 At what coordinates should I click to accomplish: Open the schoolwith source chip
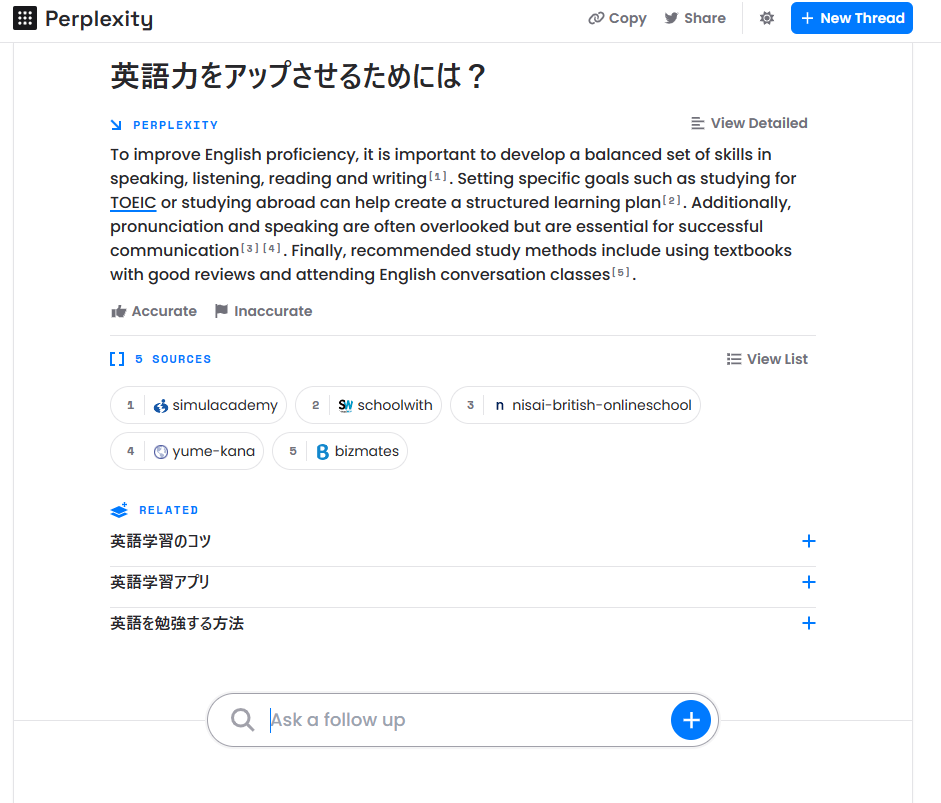coord(368,405)
